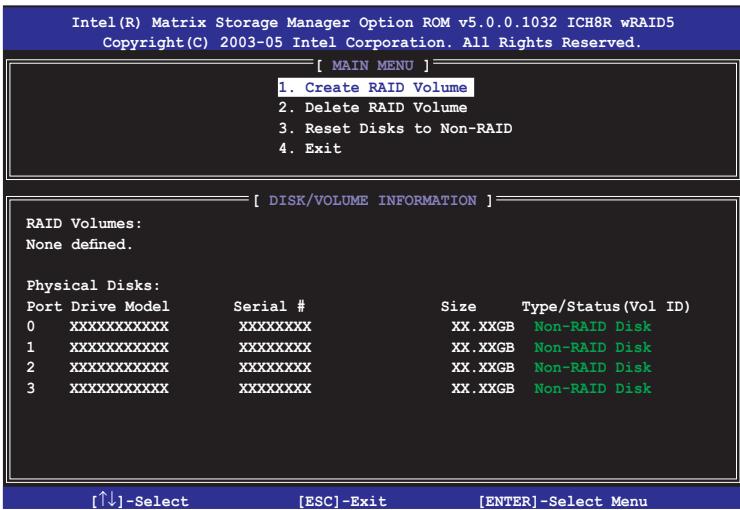Image resolution: width=740 pixels, height=510 pixels.
Task: Click the Intel Matrix Storage Manager title
Action: 373,22
